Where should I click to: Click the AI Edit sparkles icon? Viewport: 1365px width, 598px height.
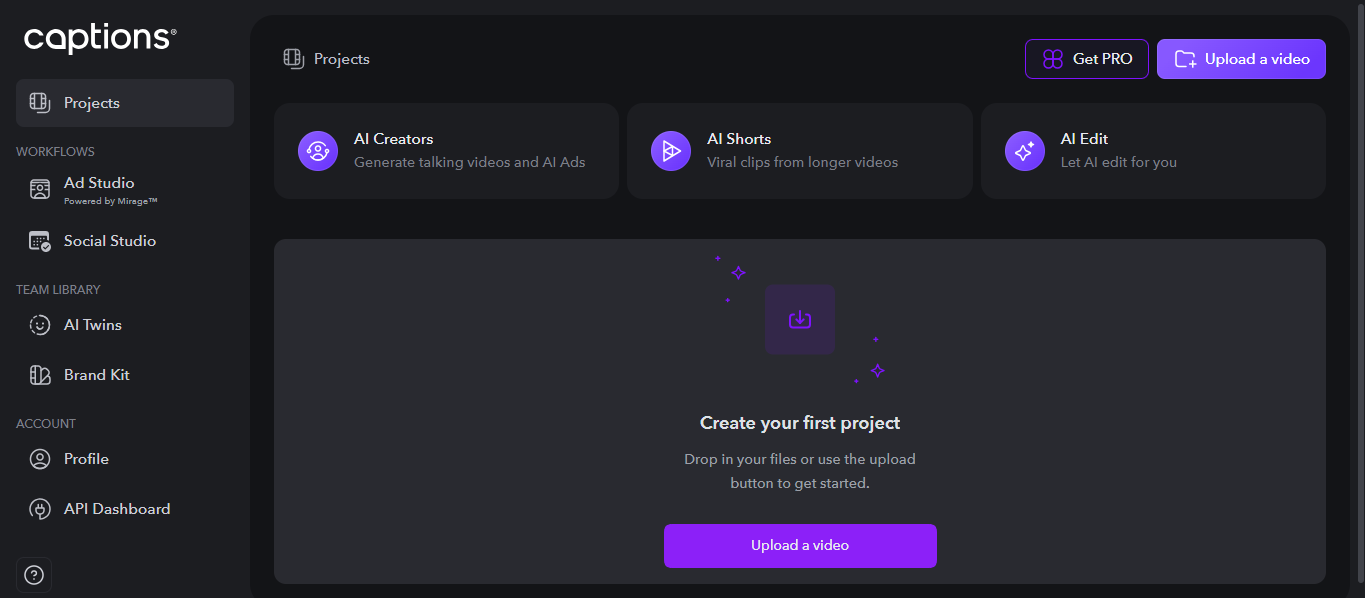click(x=1024, y=151)
